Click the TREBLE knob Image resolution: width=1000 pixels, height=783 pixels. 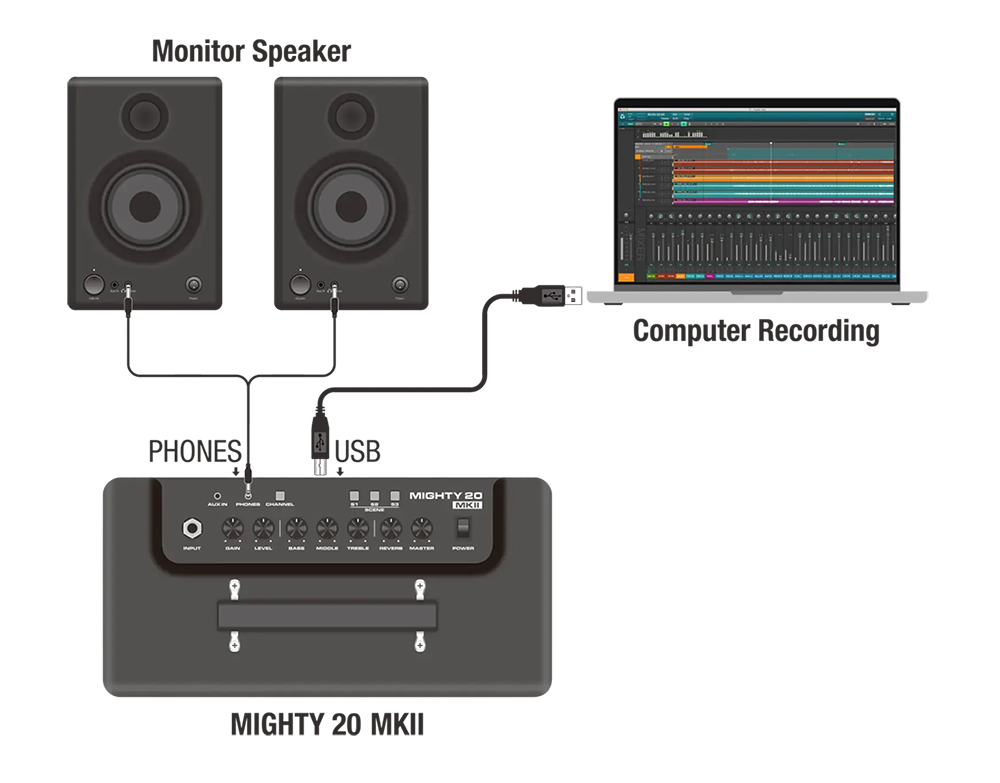[358, 530]
